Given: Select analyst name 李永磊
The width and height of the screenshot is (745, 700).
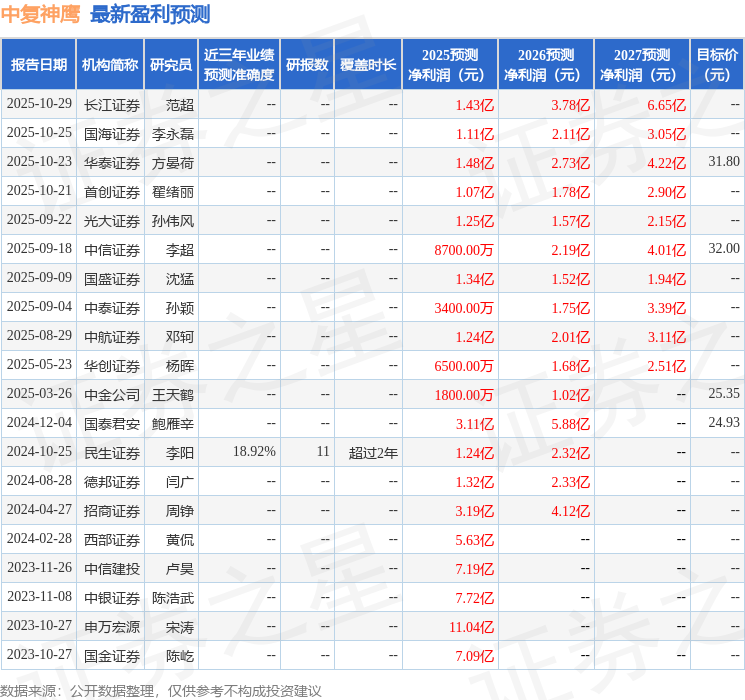Looking at the screenshot, I should click(x=173, y=134).
